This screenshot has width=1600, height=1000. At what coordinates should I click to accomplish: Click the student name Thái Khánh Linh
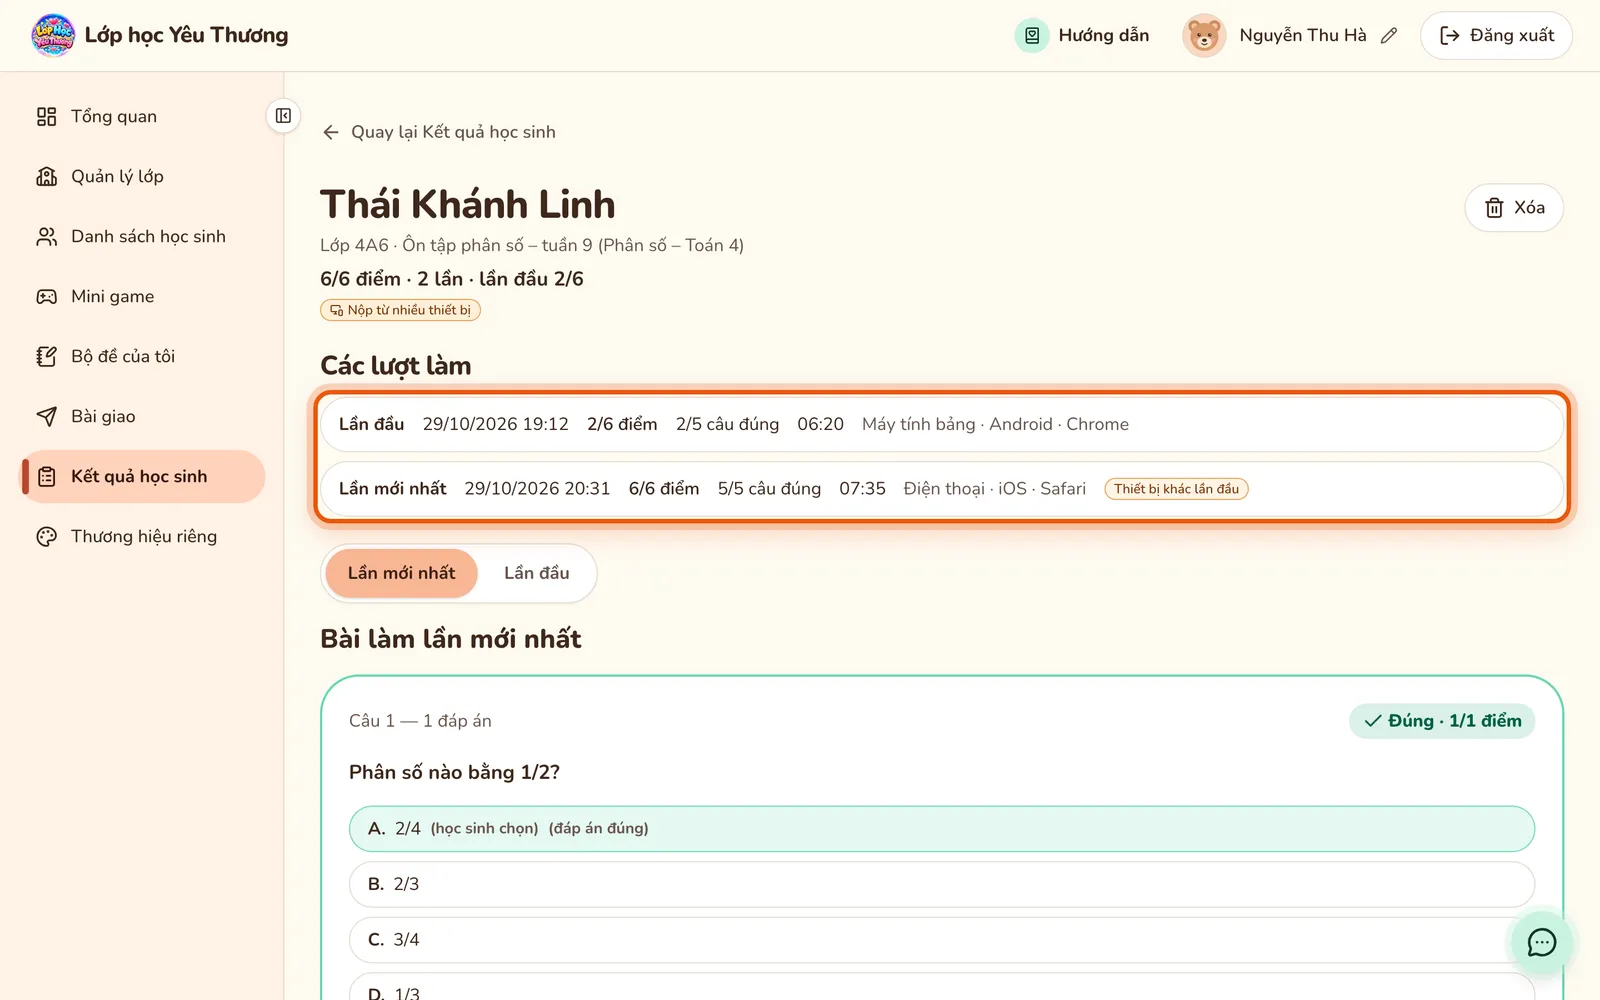468,204
